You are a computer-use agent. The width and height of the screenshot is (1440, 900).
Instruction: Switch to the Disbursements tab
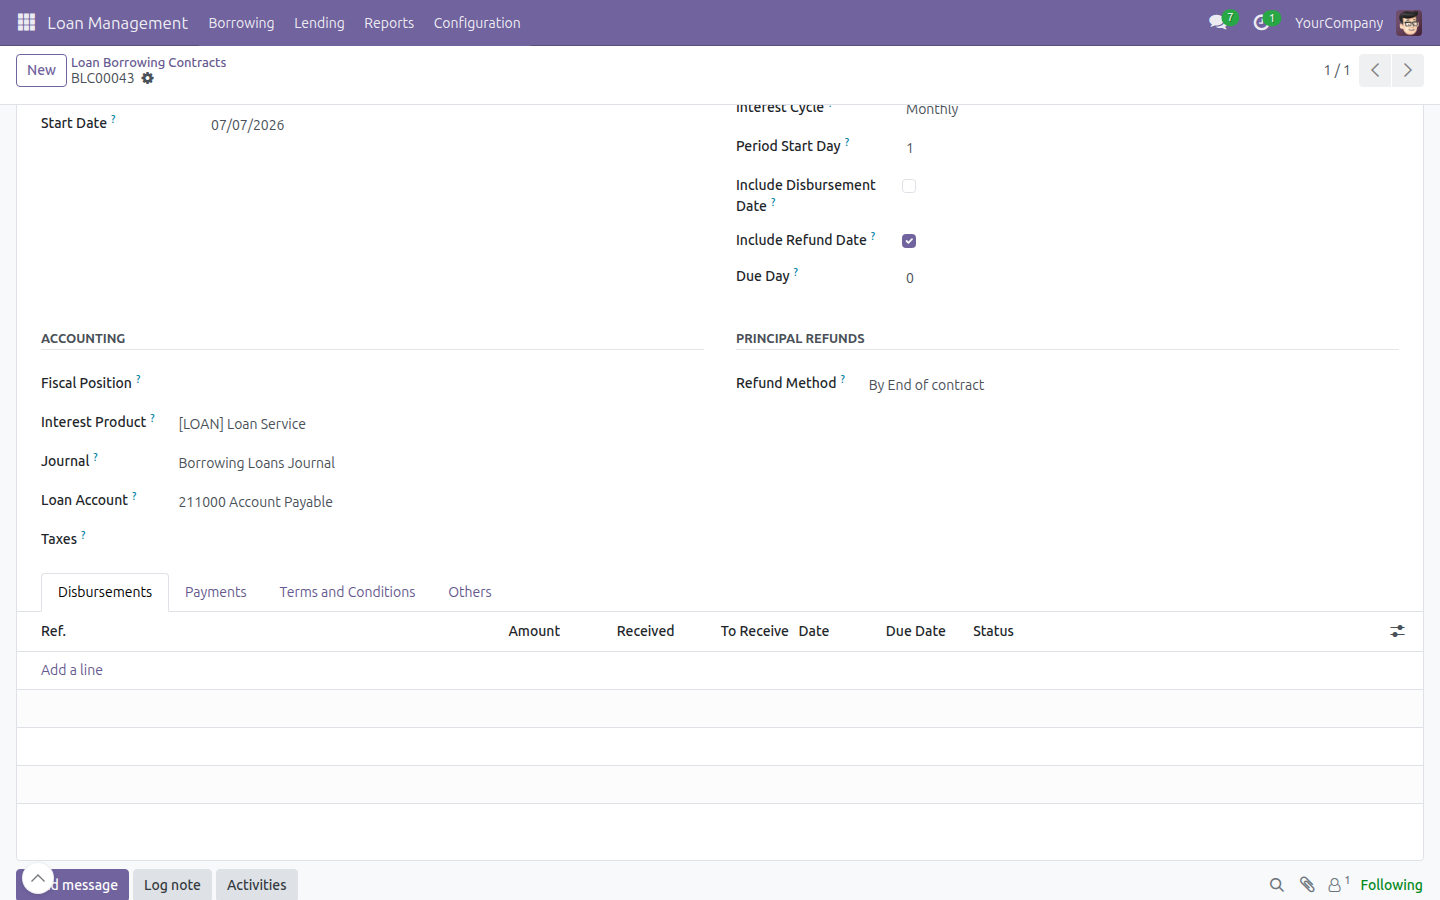pyautogui.click(x=105, y=592)
